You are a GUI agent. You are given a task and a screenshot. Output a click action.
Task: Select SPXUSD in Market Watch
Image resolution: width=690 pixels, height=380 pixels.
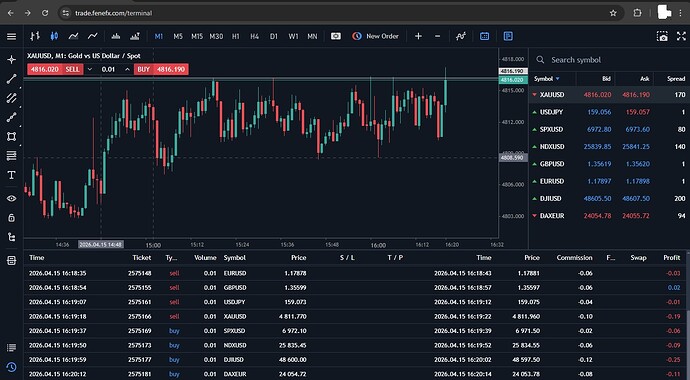609,129
